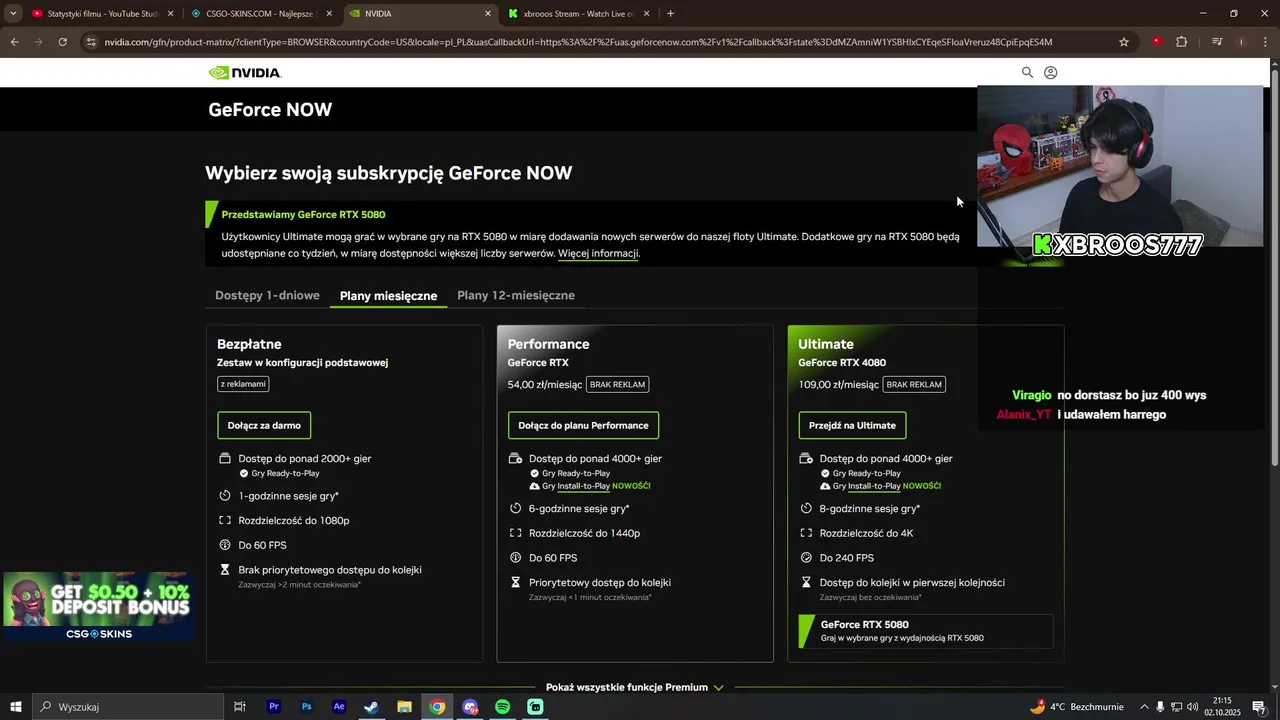Show hidden system tray icons
The width and height of the screenshot is (1280, 720).
point(1144,707)
